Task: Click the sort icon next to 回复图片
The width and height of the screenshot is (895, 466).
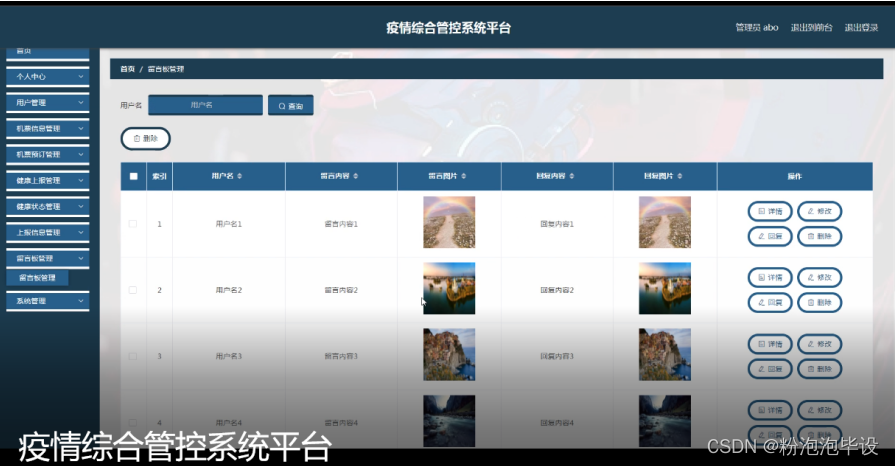Action: (x=680, y=176)
